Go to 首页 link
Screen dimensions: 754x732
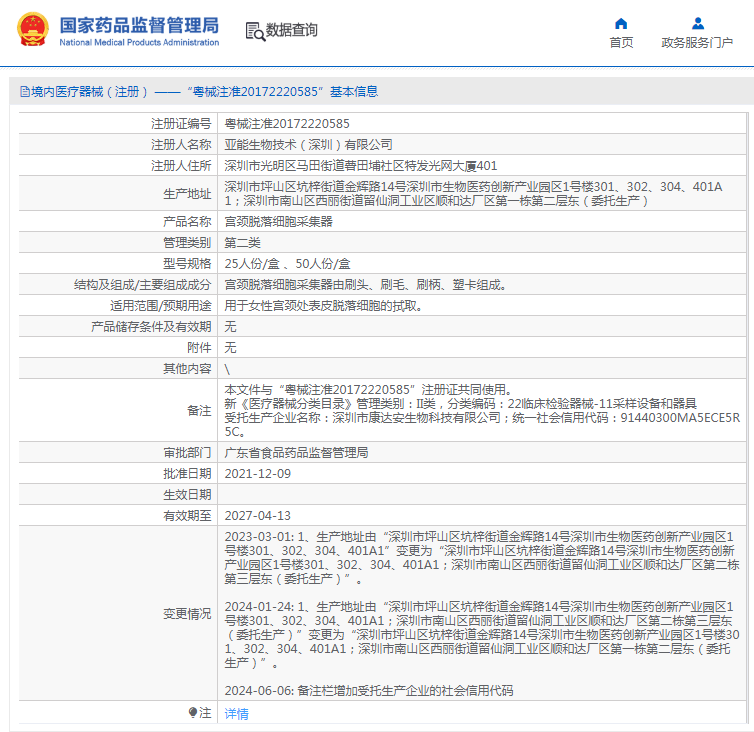click(621, 43)
